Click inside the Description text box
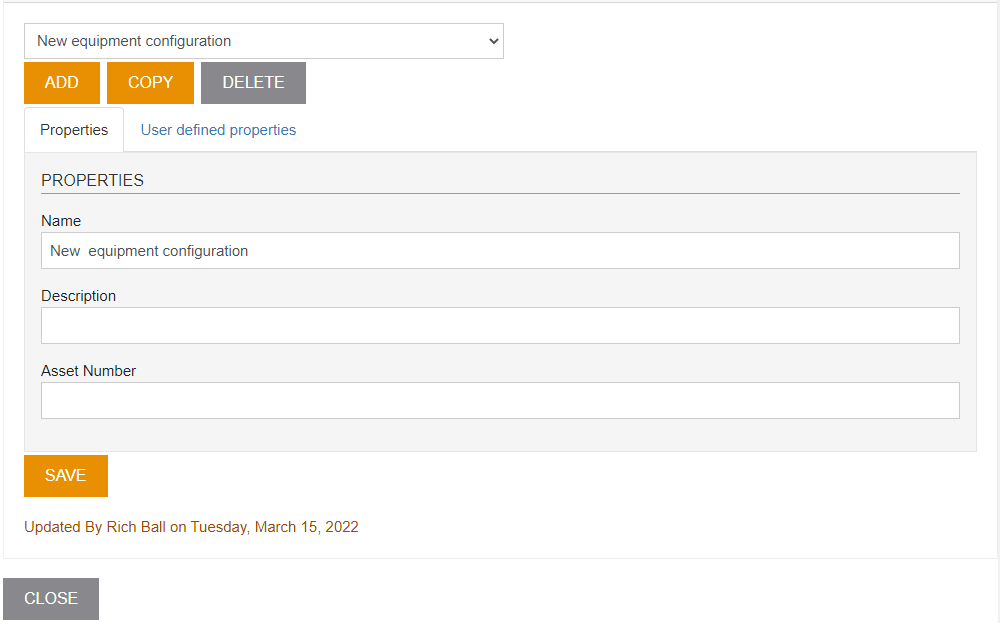Screen dimensions: 1000x640 click(500, 326)
